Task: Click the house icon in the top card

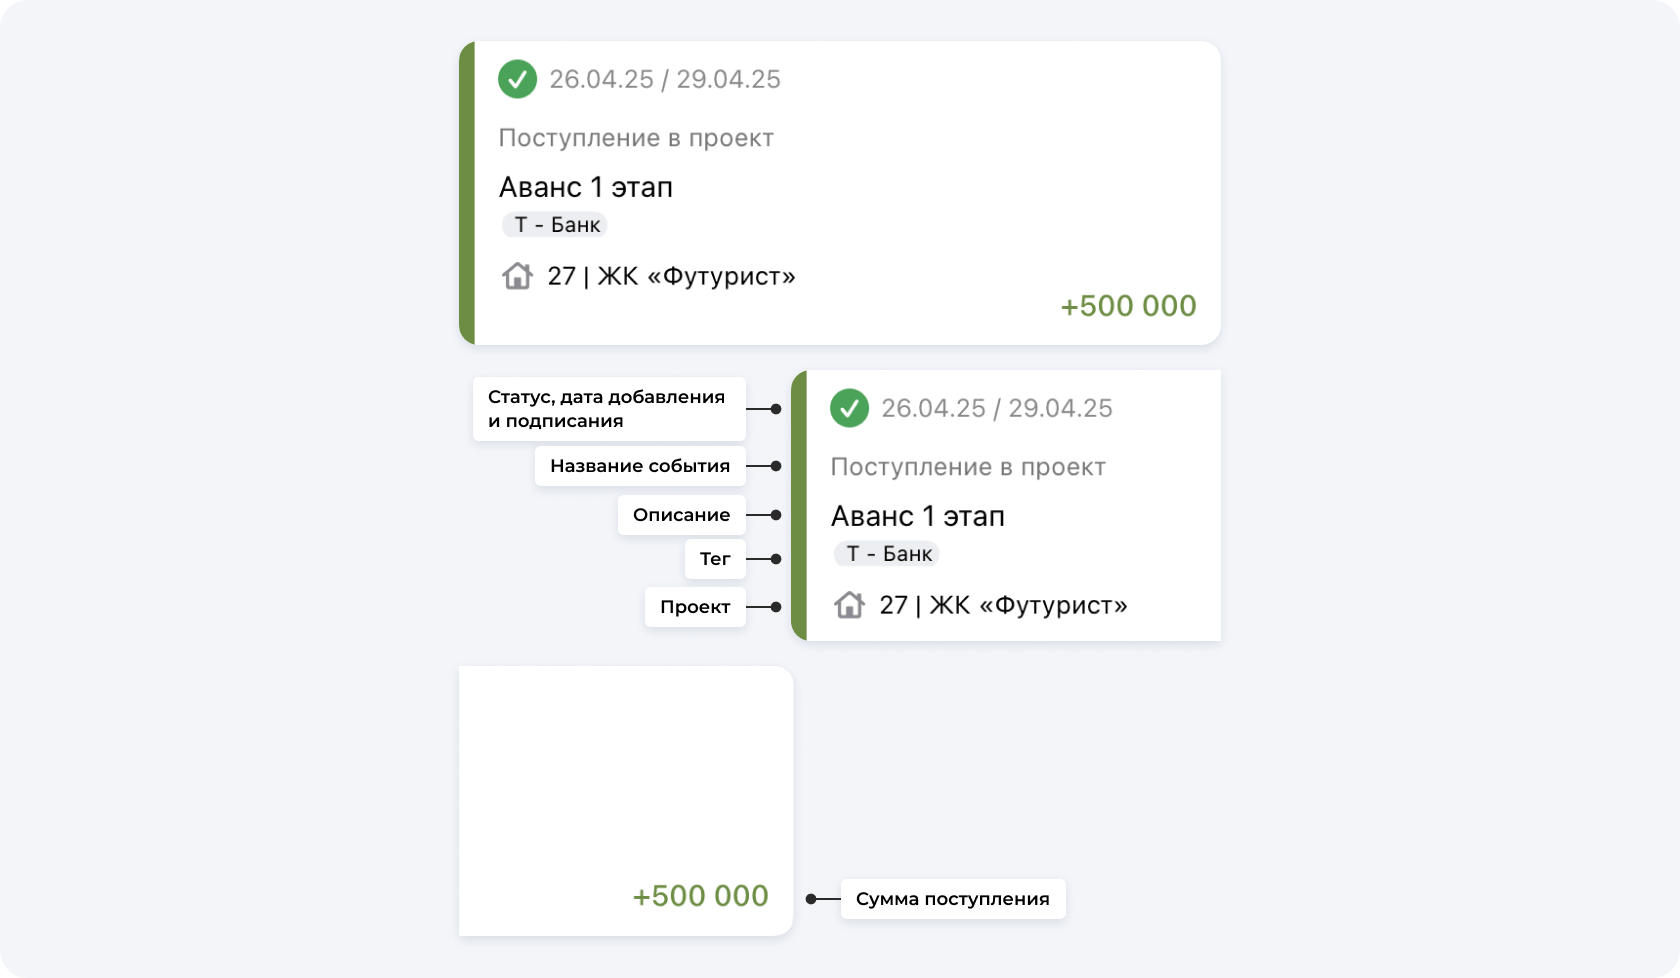Action: pos(517,275)
